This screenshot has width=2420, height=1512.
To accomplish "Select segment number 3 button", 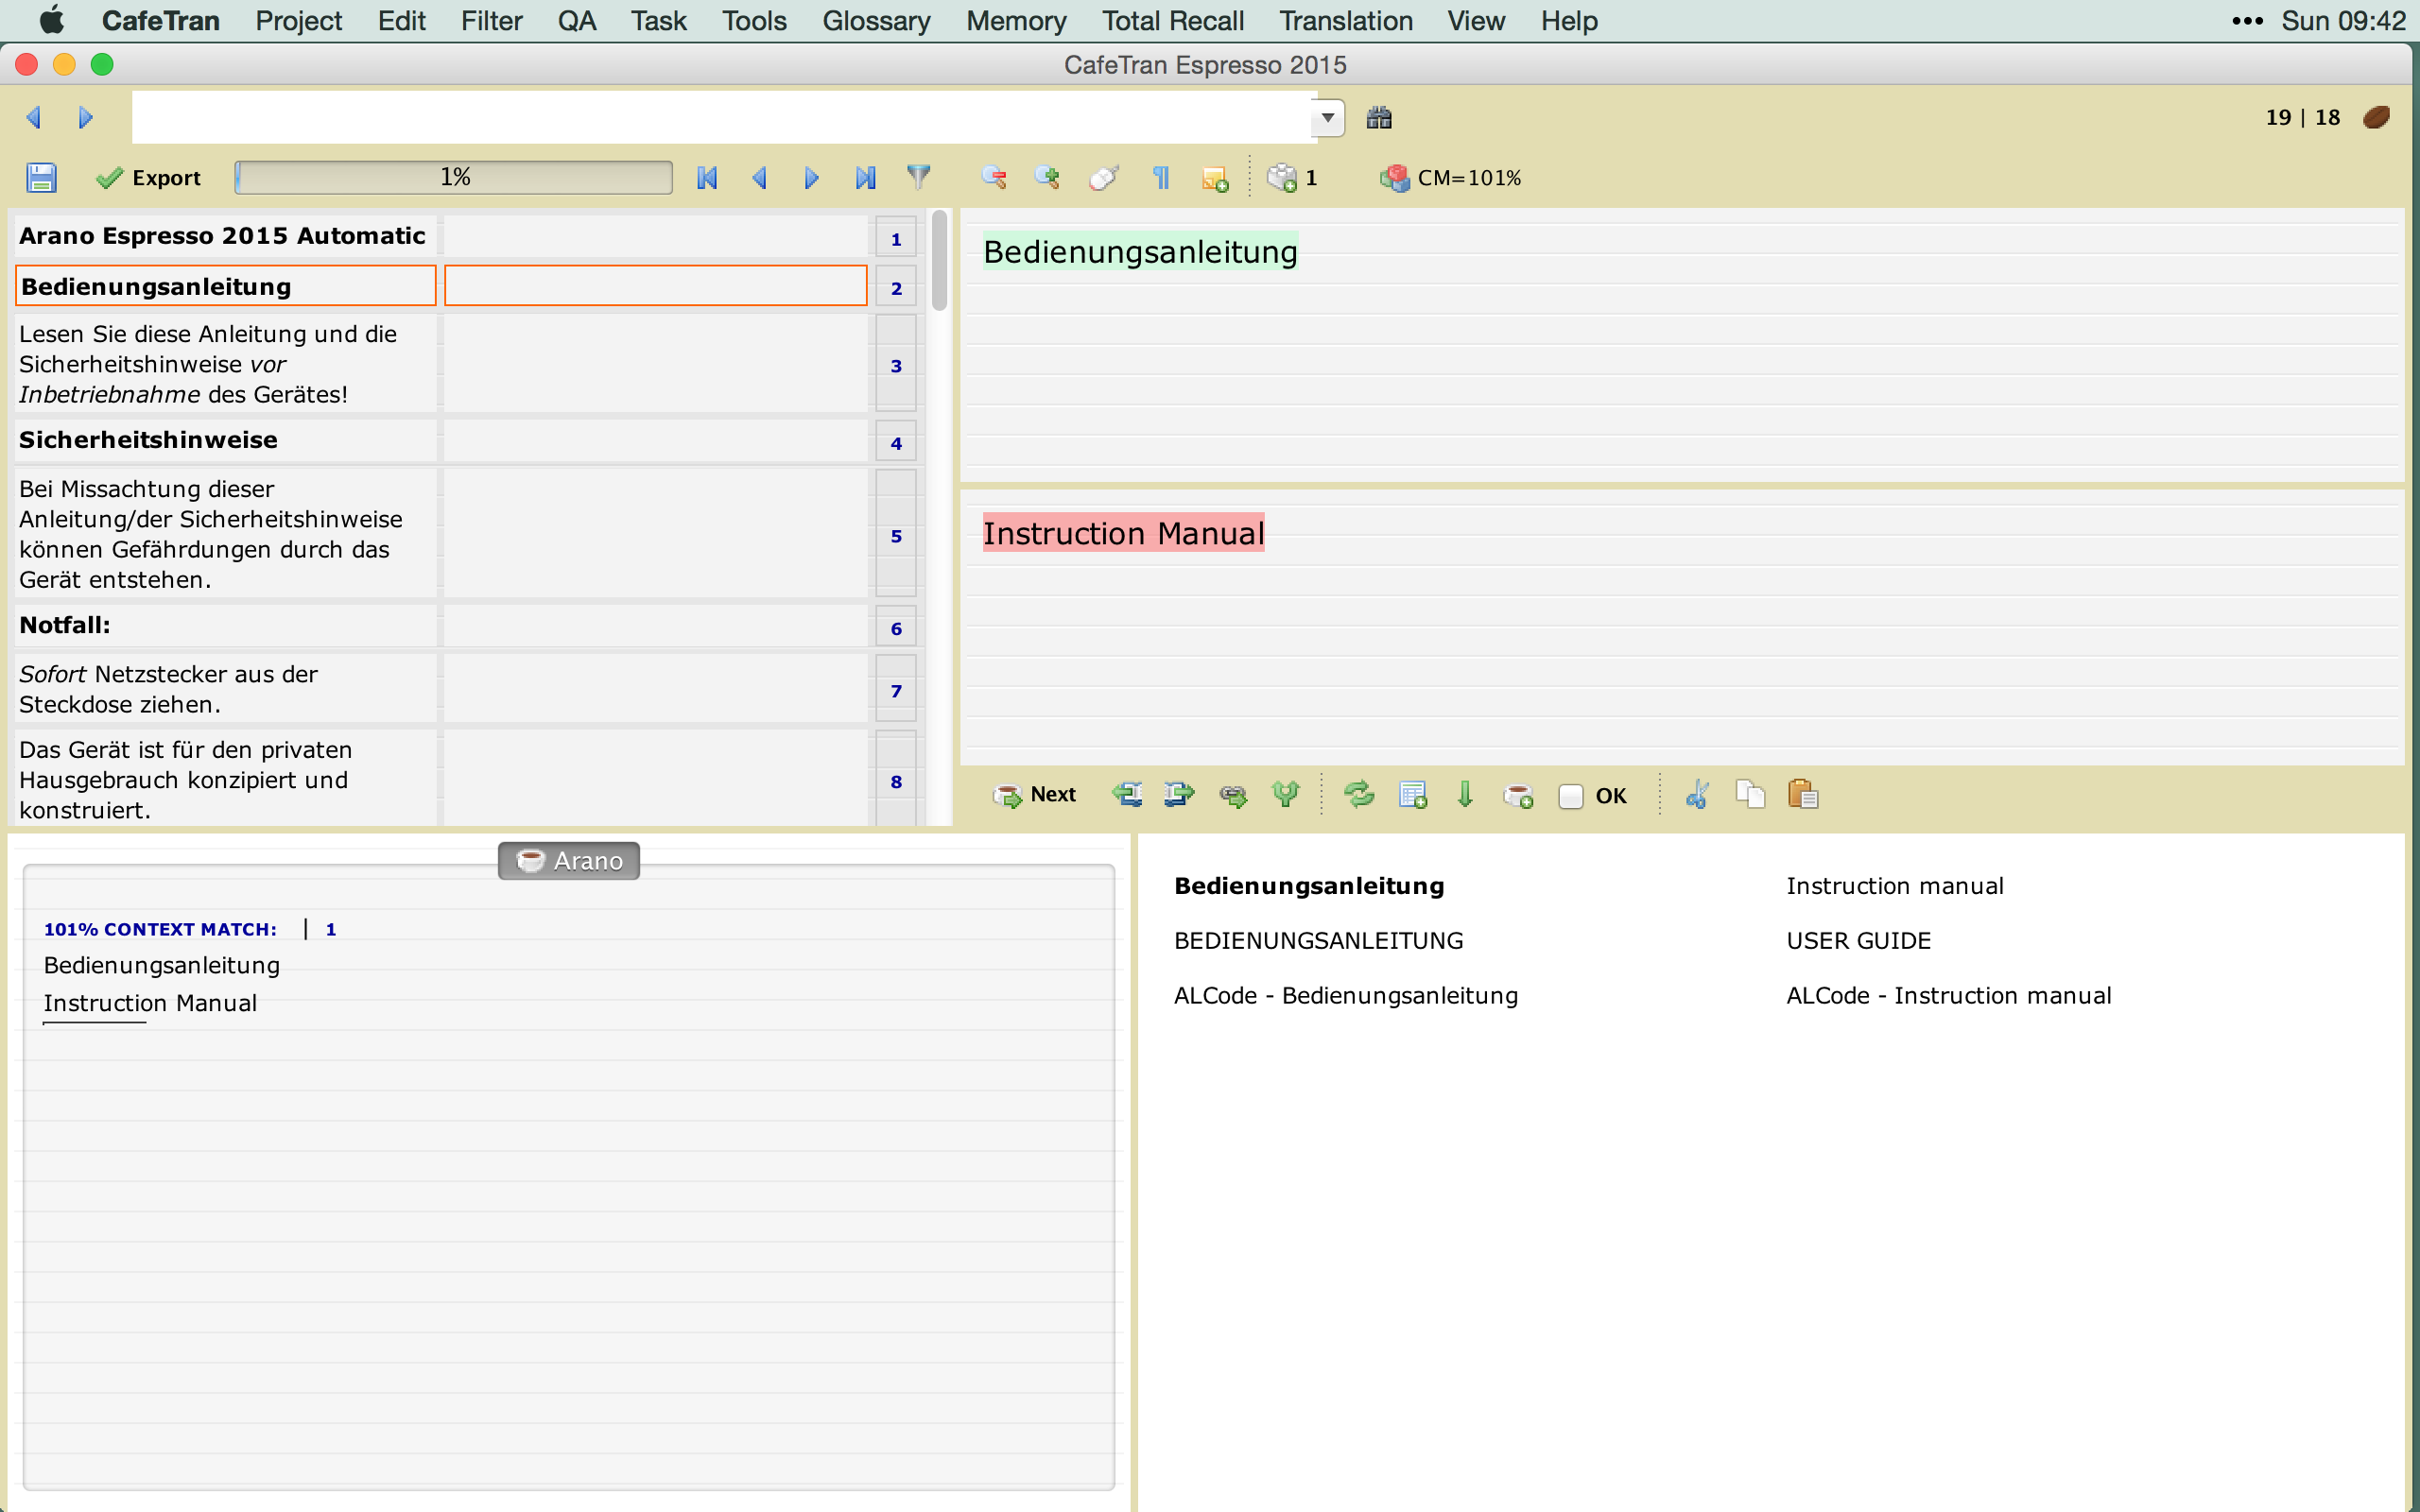I will 896,366.
